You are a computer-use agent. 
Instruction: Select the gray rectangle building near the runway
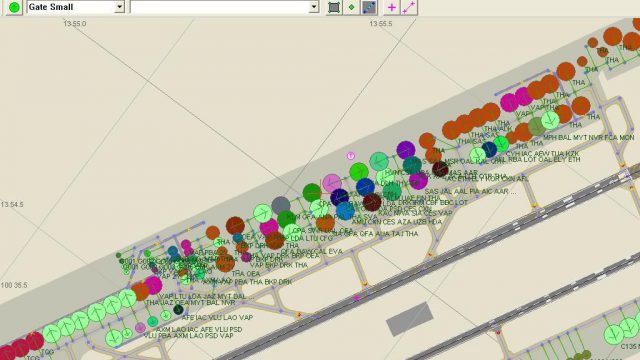click(409, 319)
